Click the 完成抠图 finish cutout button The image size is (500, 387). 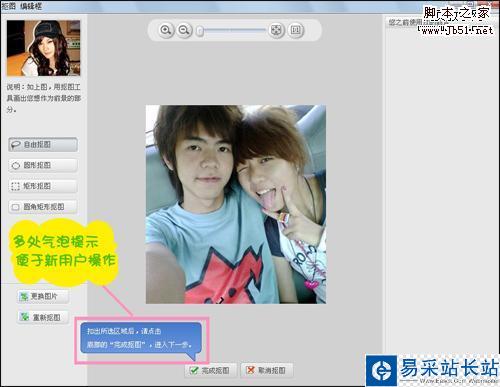click(x=211, y=370)
